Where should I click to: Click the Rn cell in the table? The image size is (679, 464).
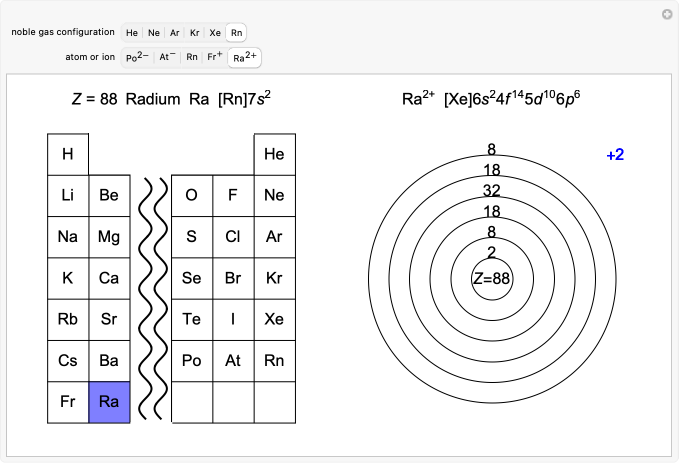(x=274, y=360)
